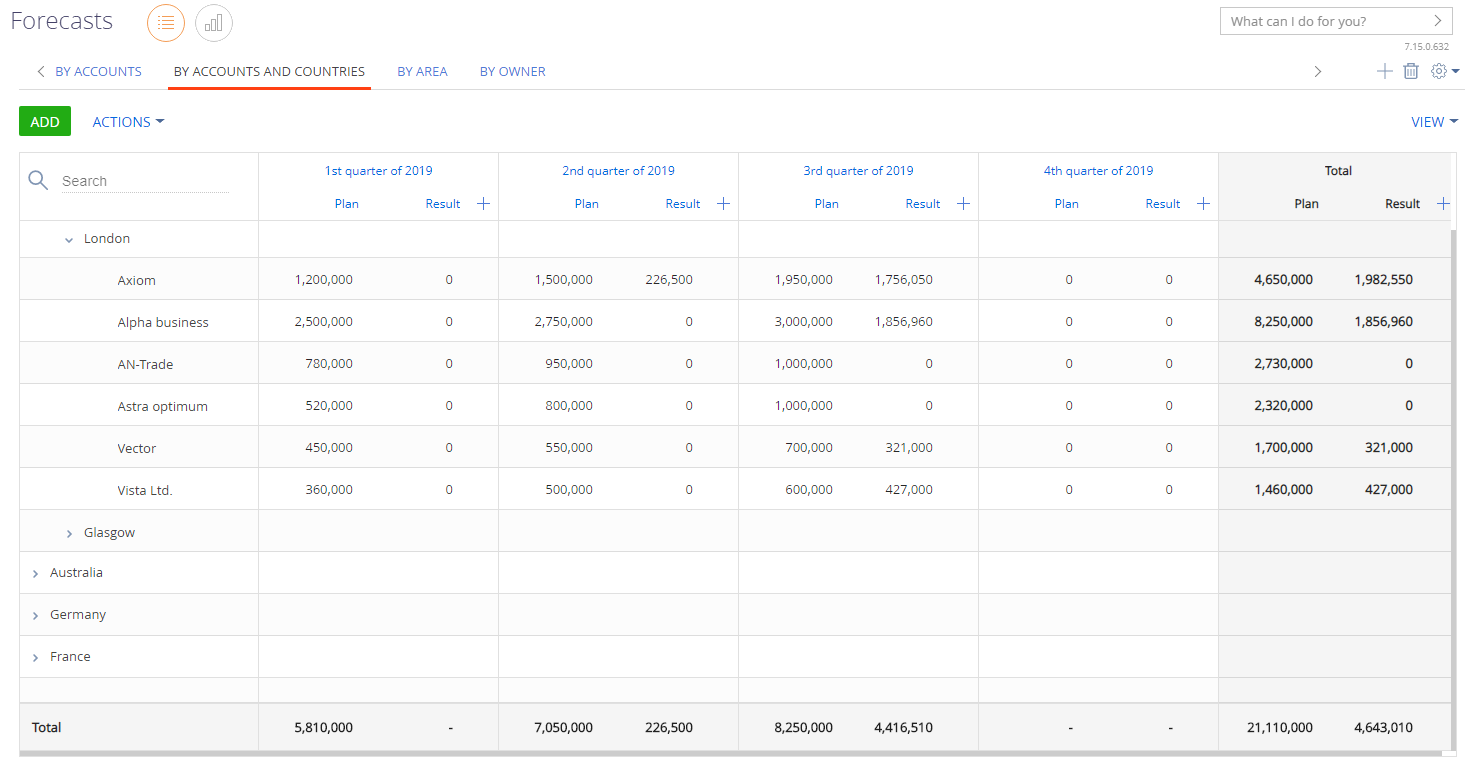
Task: Select the AN-Trade account row
Action: 735,363
